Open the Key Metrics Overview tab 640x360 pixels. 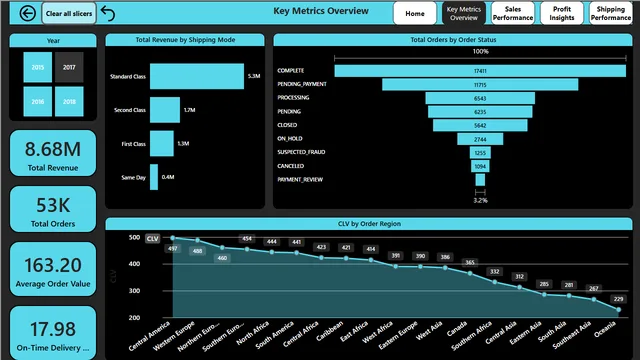(x=464, y=13)
